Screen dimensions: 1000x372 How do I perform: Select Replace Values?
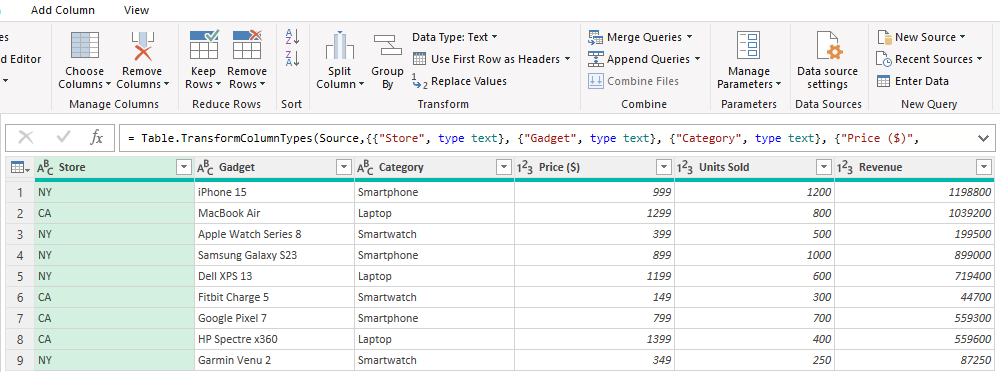(x=460, y=81)
